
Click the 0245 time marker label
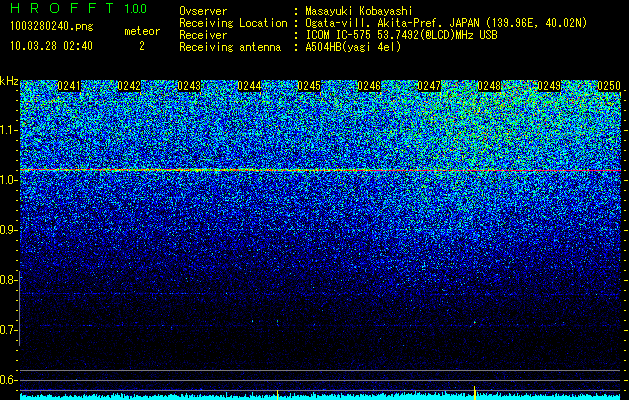(x=309, y=86)
